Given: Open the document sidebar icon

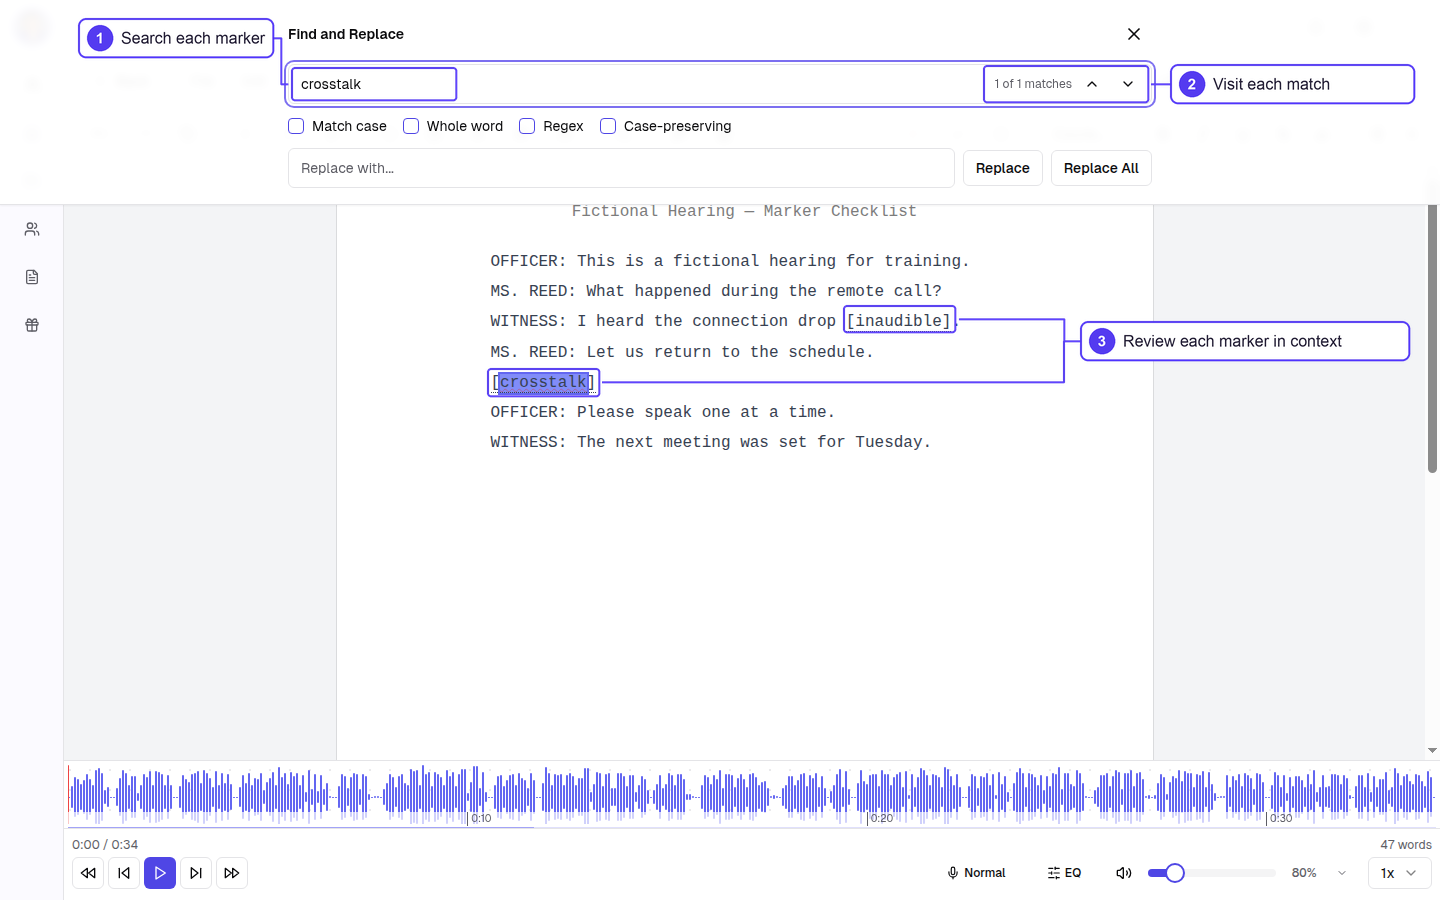Looking at the screenshot, I should [32, 277].
